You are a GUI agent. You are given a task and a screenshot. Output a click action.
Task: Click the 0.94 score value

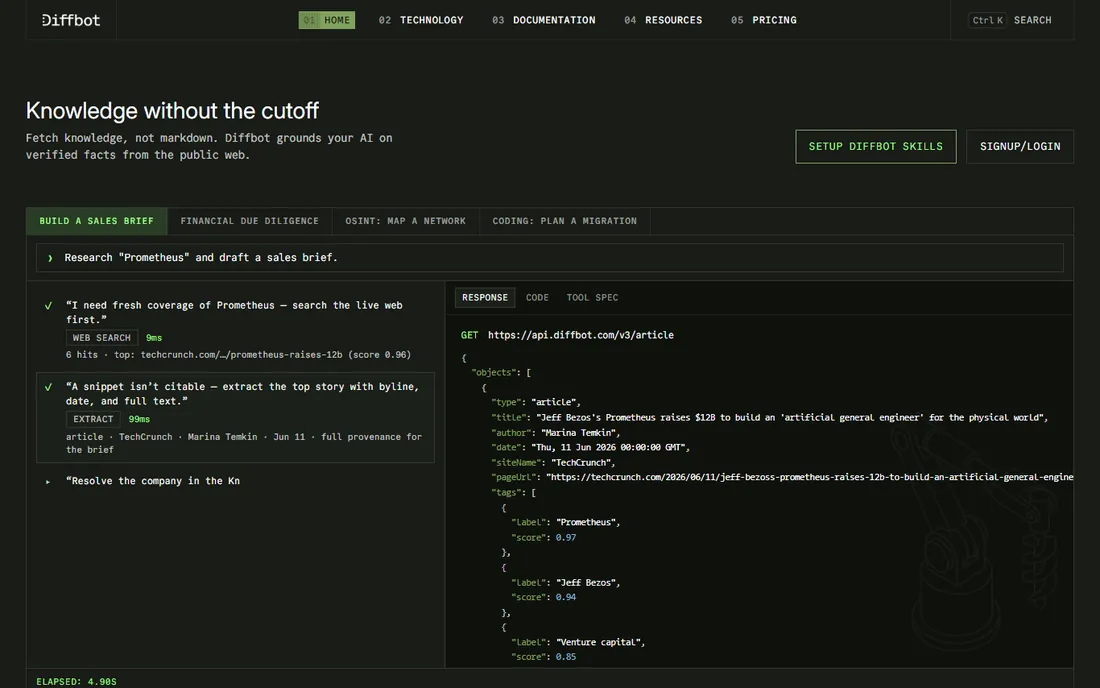565,598
